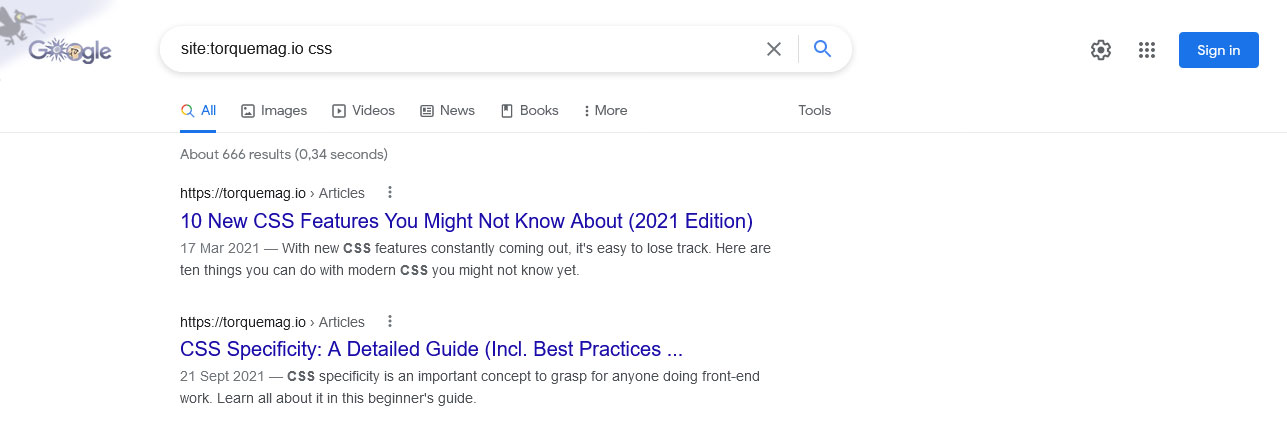Switch to the All results tab
This screenshot has height=424, width=1287.
click(x=198, y=111)
